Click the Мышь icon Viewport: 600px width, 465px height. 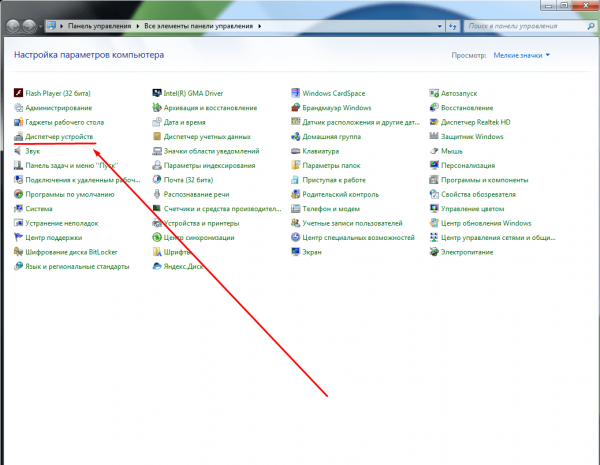[x=434, y=151]
